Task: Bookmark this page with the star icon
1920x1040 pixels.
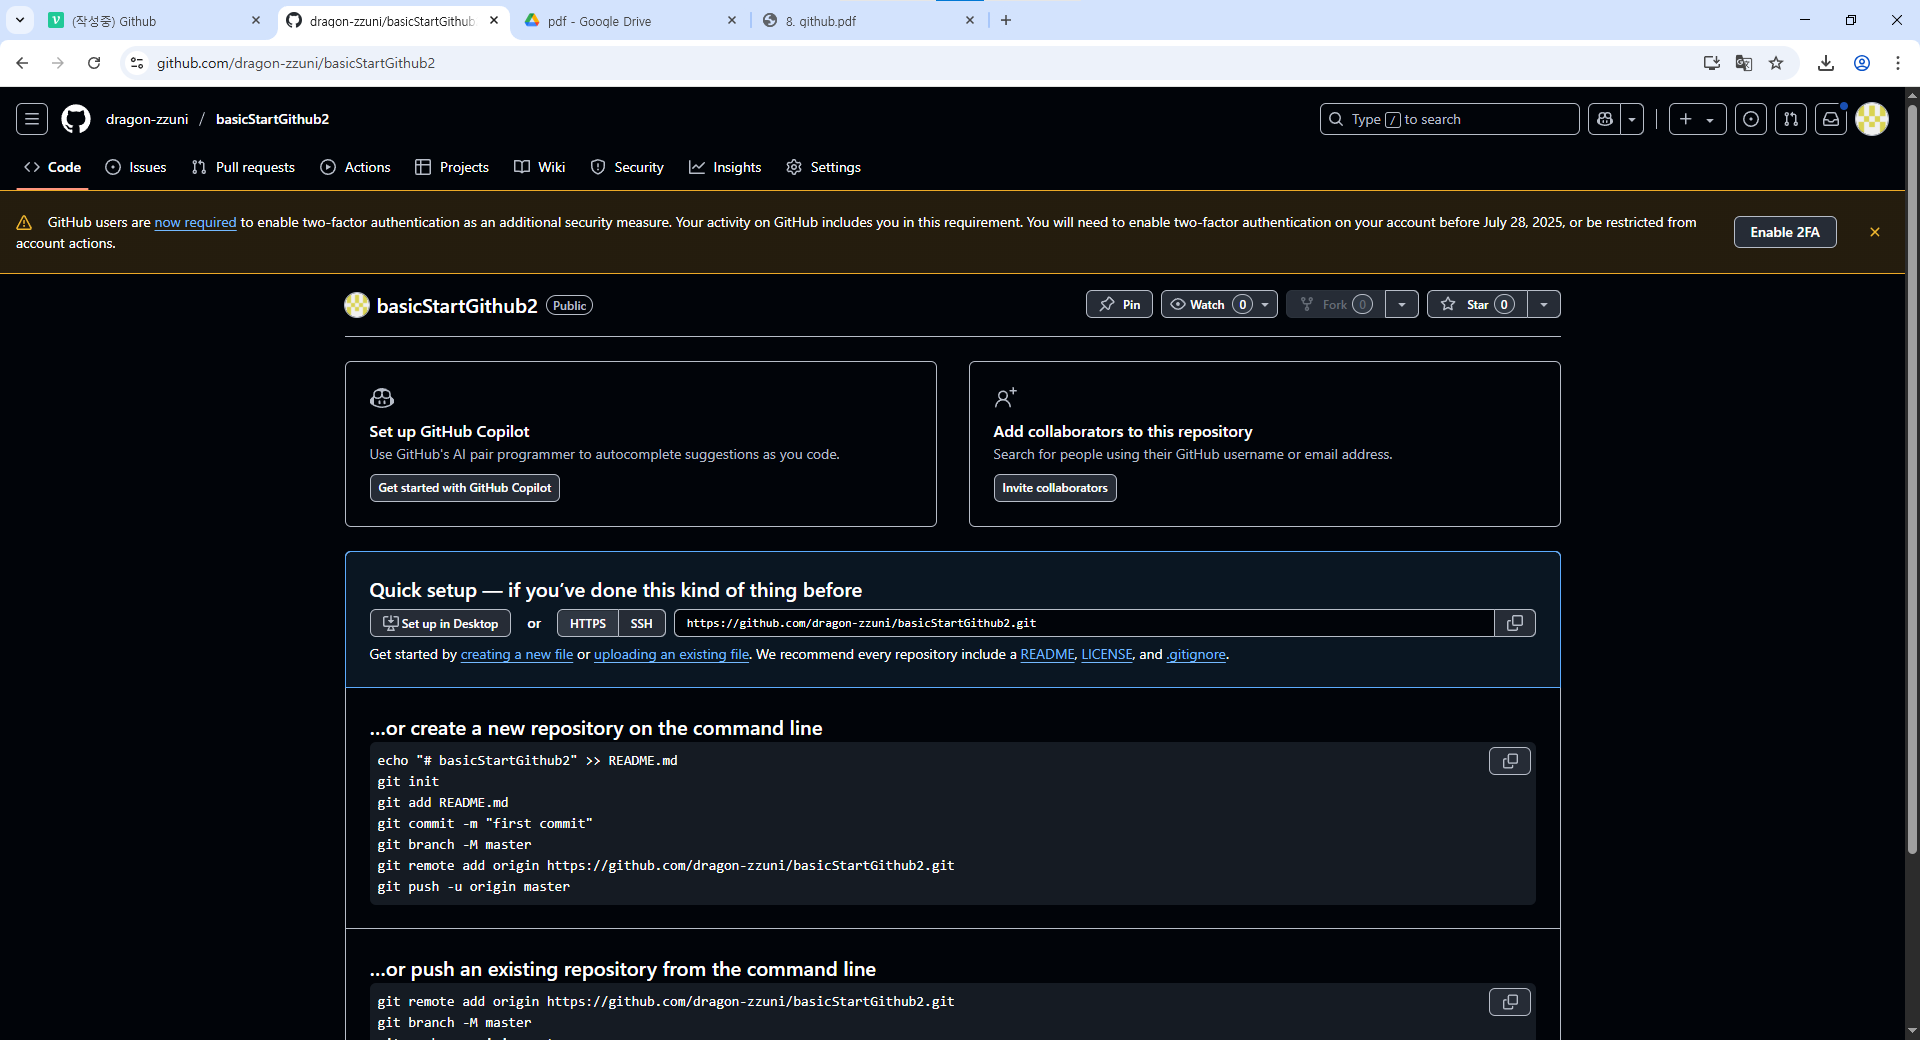Action: pos(1776,63)
